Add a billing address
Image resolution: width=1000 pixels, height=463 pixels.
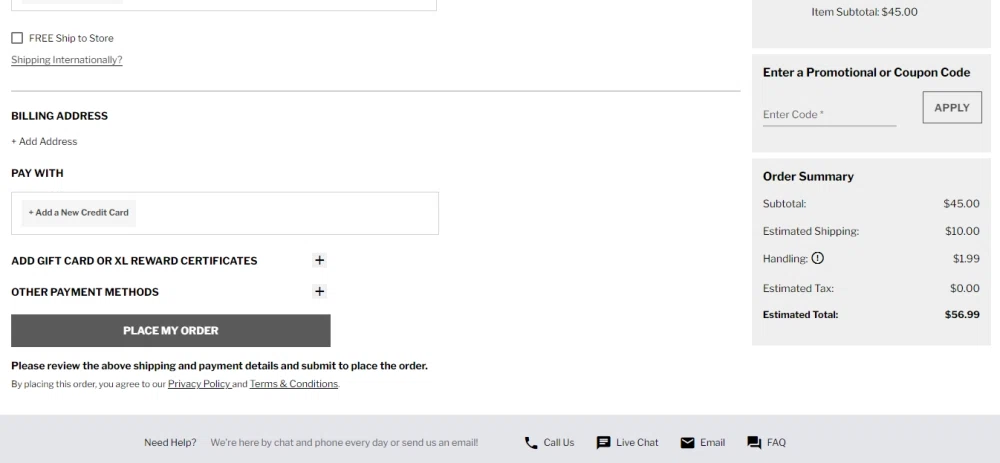point(44,142)
